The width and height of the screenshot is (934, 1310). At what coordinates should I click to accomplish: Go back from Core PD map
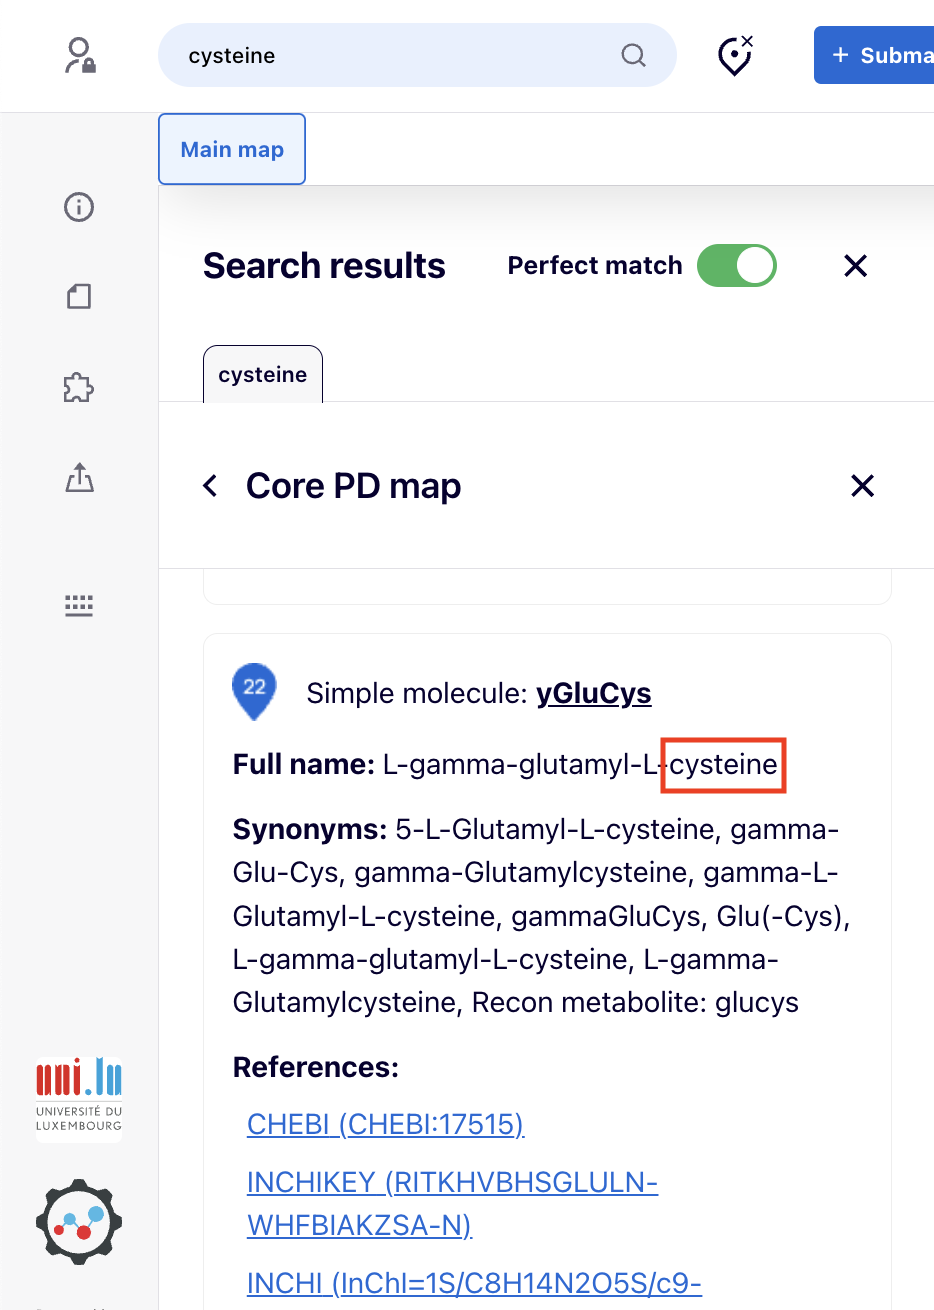(210, 486)
